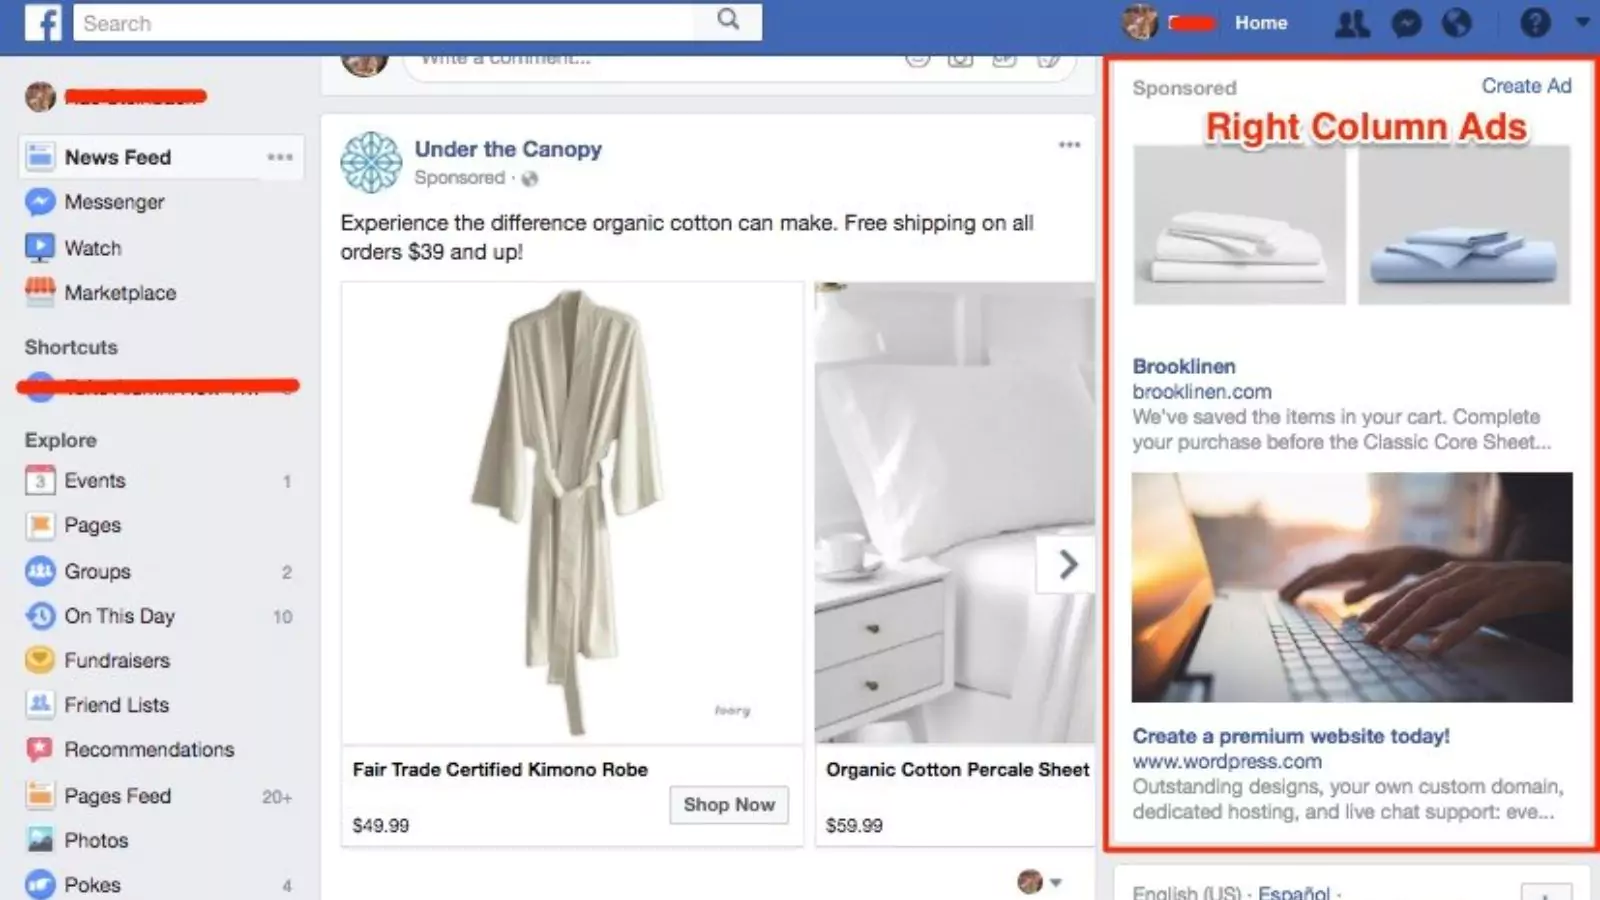Click the Pokes sidebar icon
The height and width of the screenshot is (900, 1600).
point(40,885)
